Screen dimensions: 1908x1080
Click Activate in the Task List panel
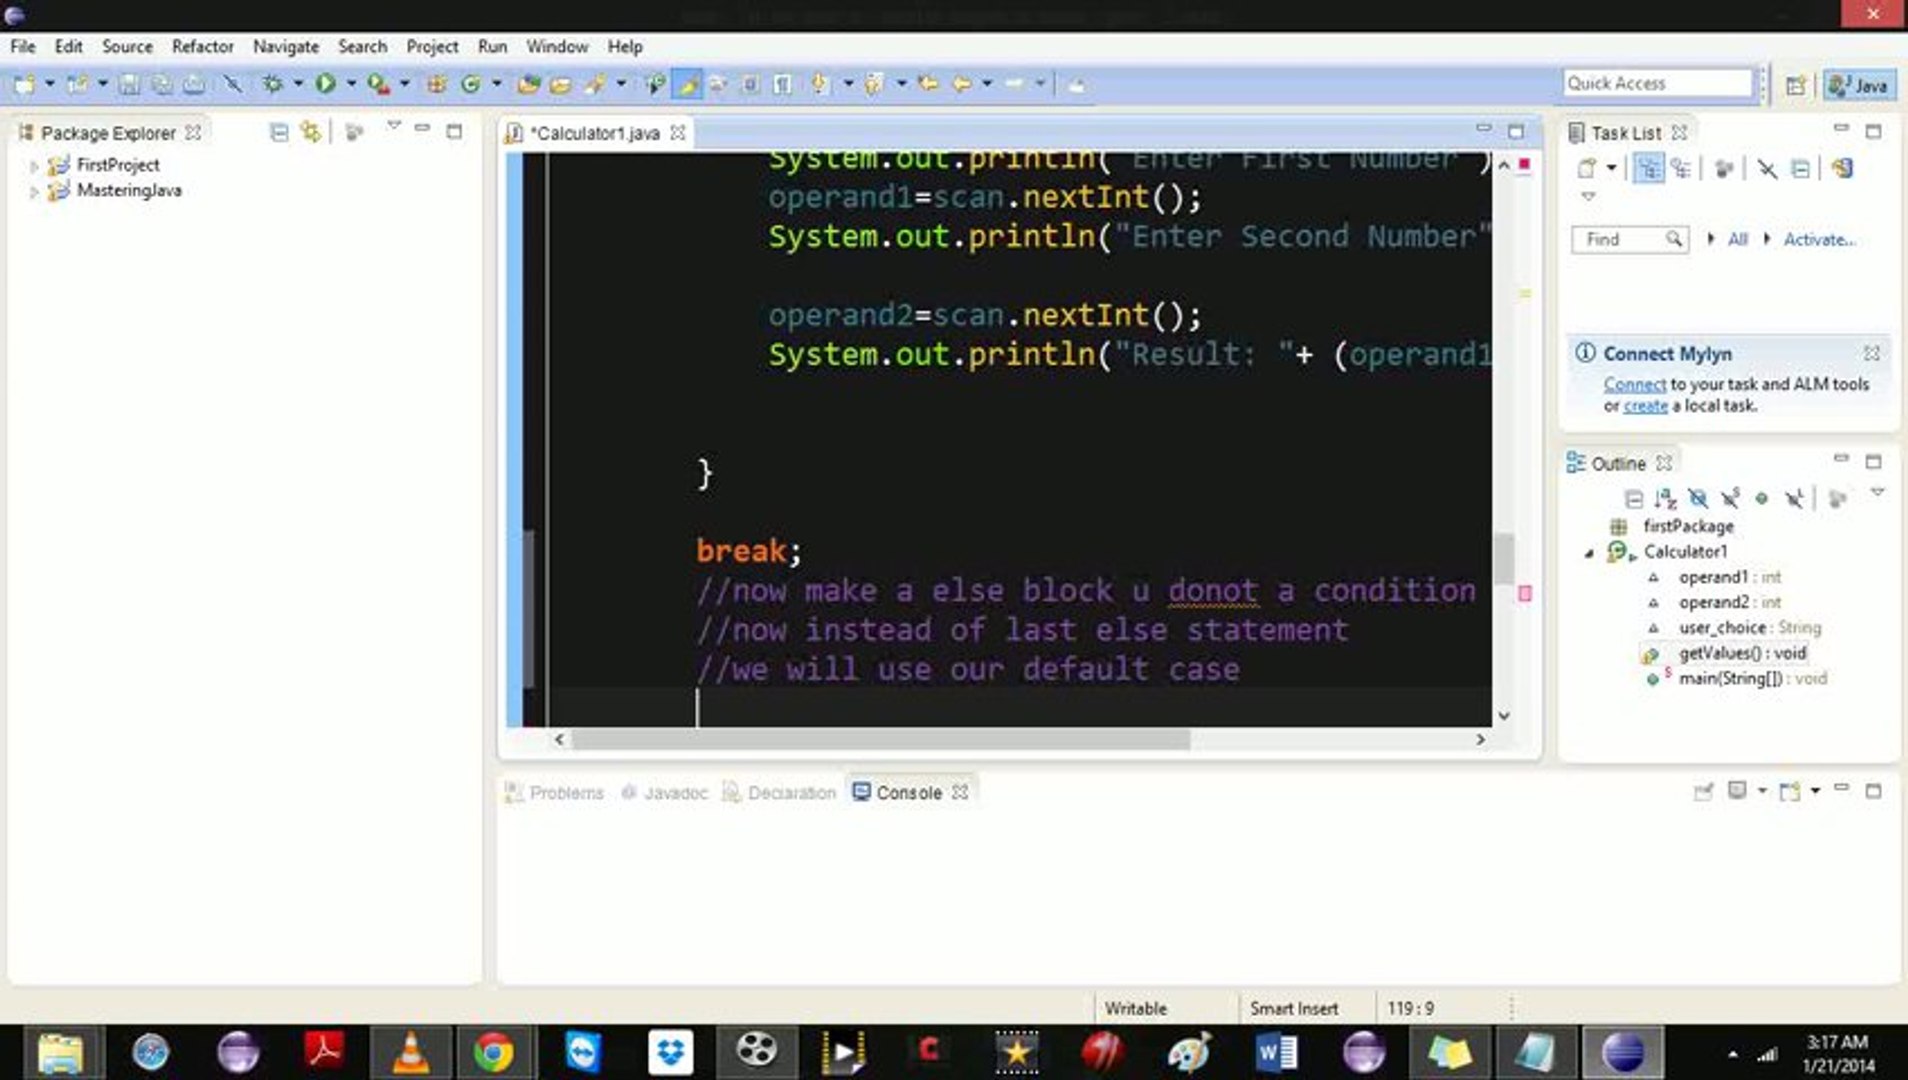[1819, 239]
